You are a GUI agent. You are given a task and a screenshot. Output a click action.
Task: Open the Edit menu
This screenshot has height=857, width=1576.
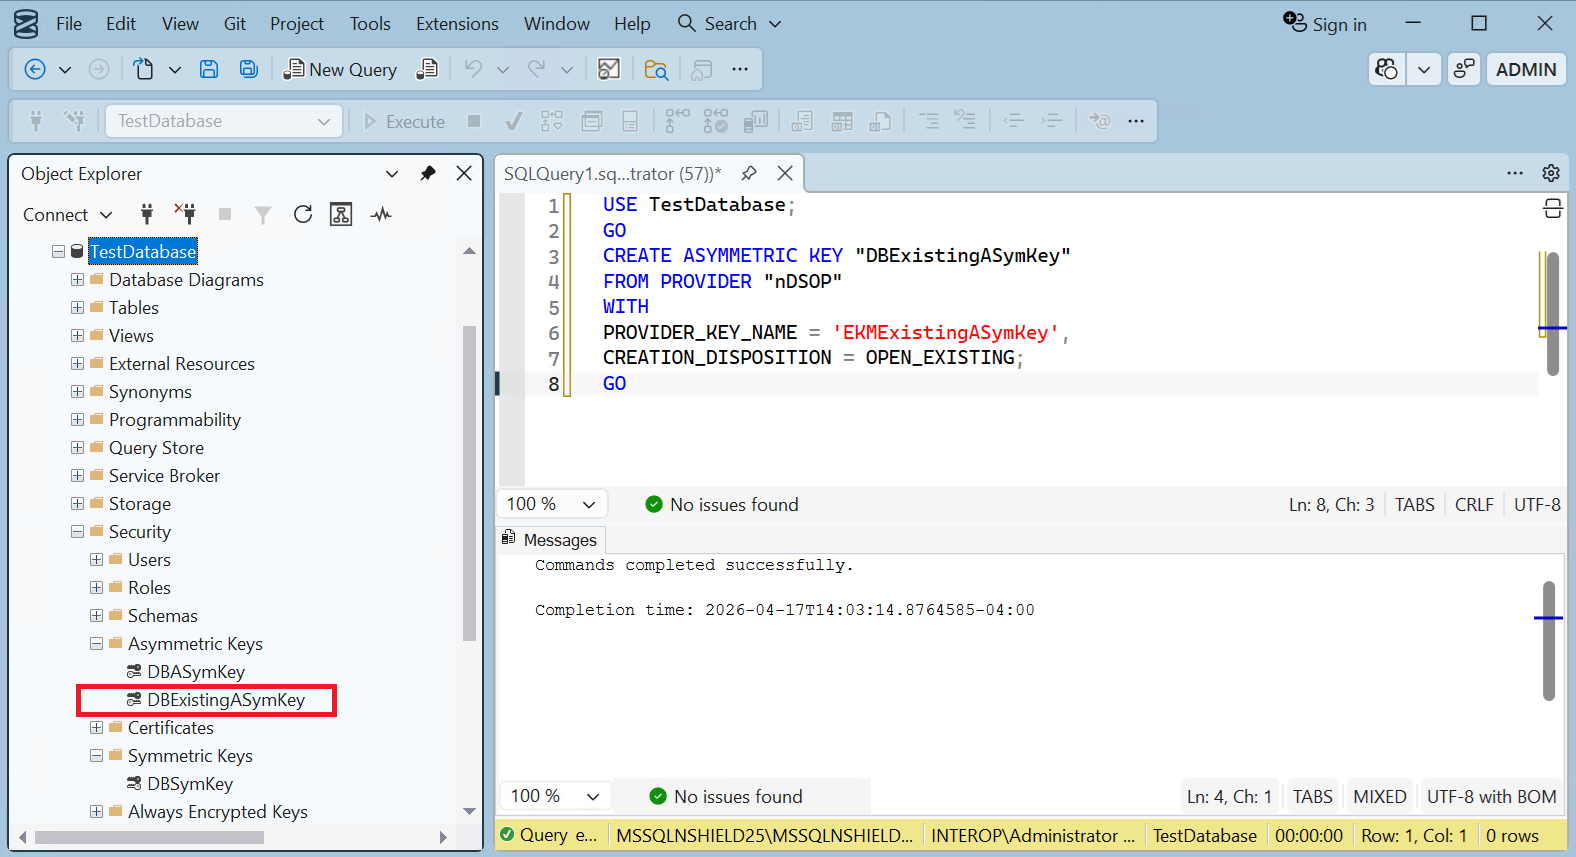click(121, 24)
